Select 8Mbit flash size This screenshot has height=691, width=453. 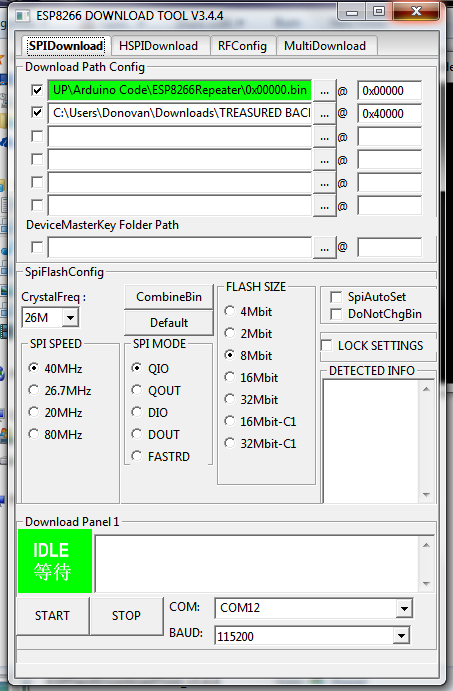click(249, 356)
